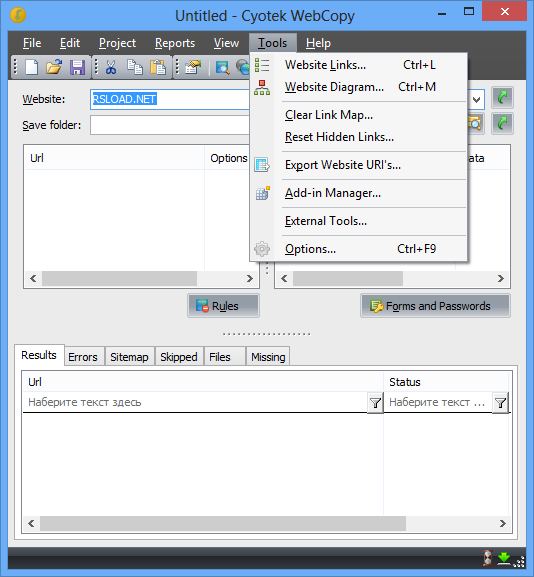This screenshot has width=534, height=577.
Task: Open the File menu
Action: pos(32,43)
